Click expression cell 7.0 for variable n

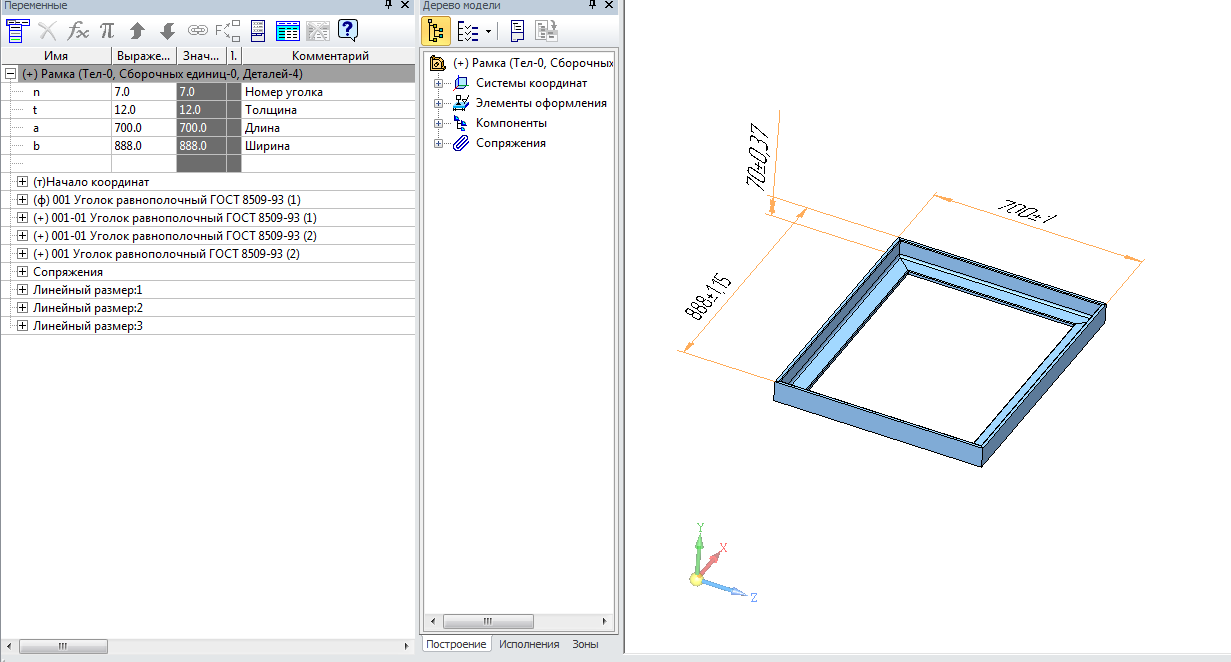[144, 92]
